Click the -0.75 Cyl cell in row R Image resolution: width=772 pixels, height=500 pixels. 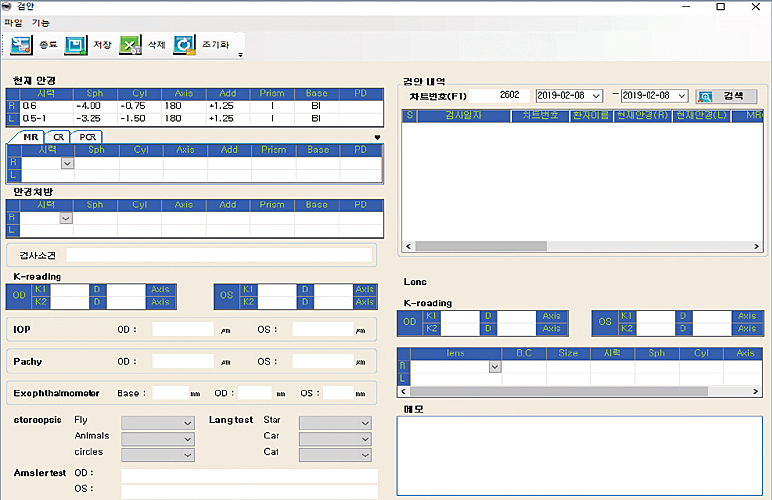[140, 106]
